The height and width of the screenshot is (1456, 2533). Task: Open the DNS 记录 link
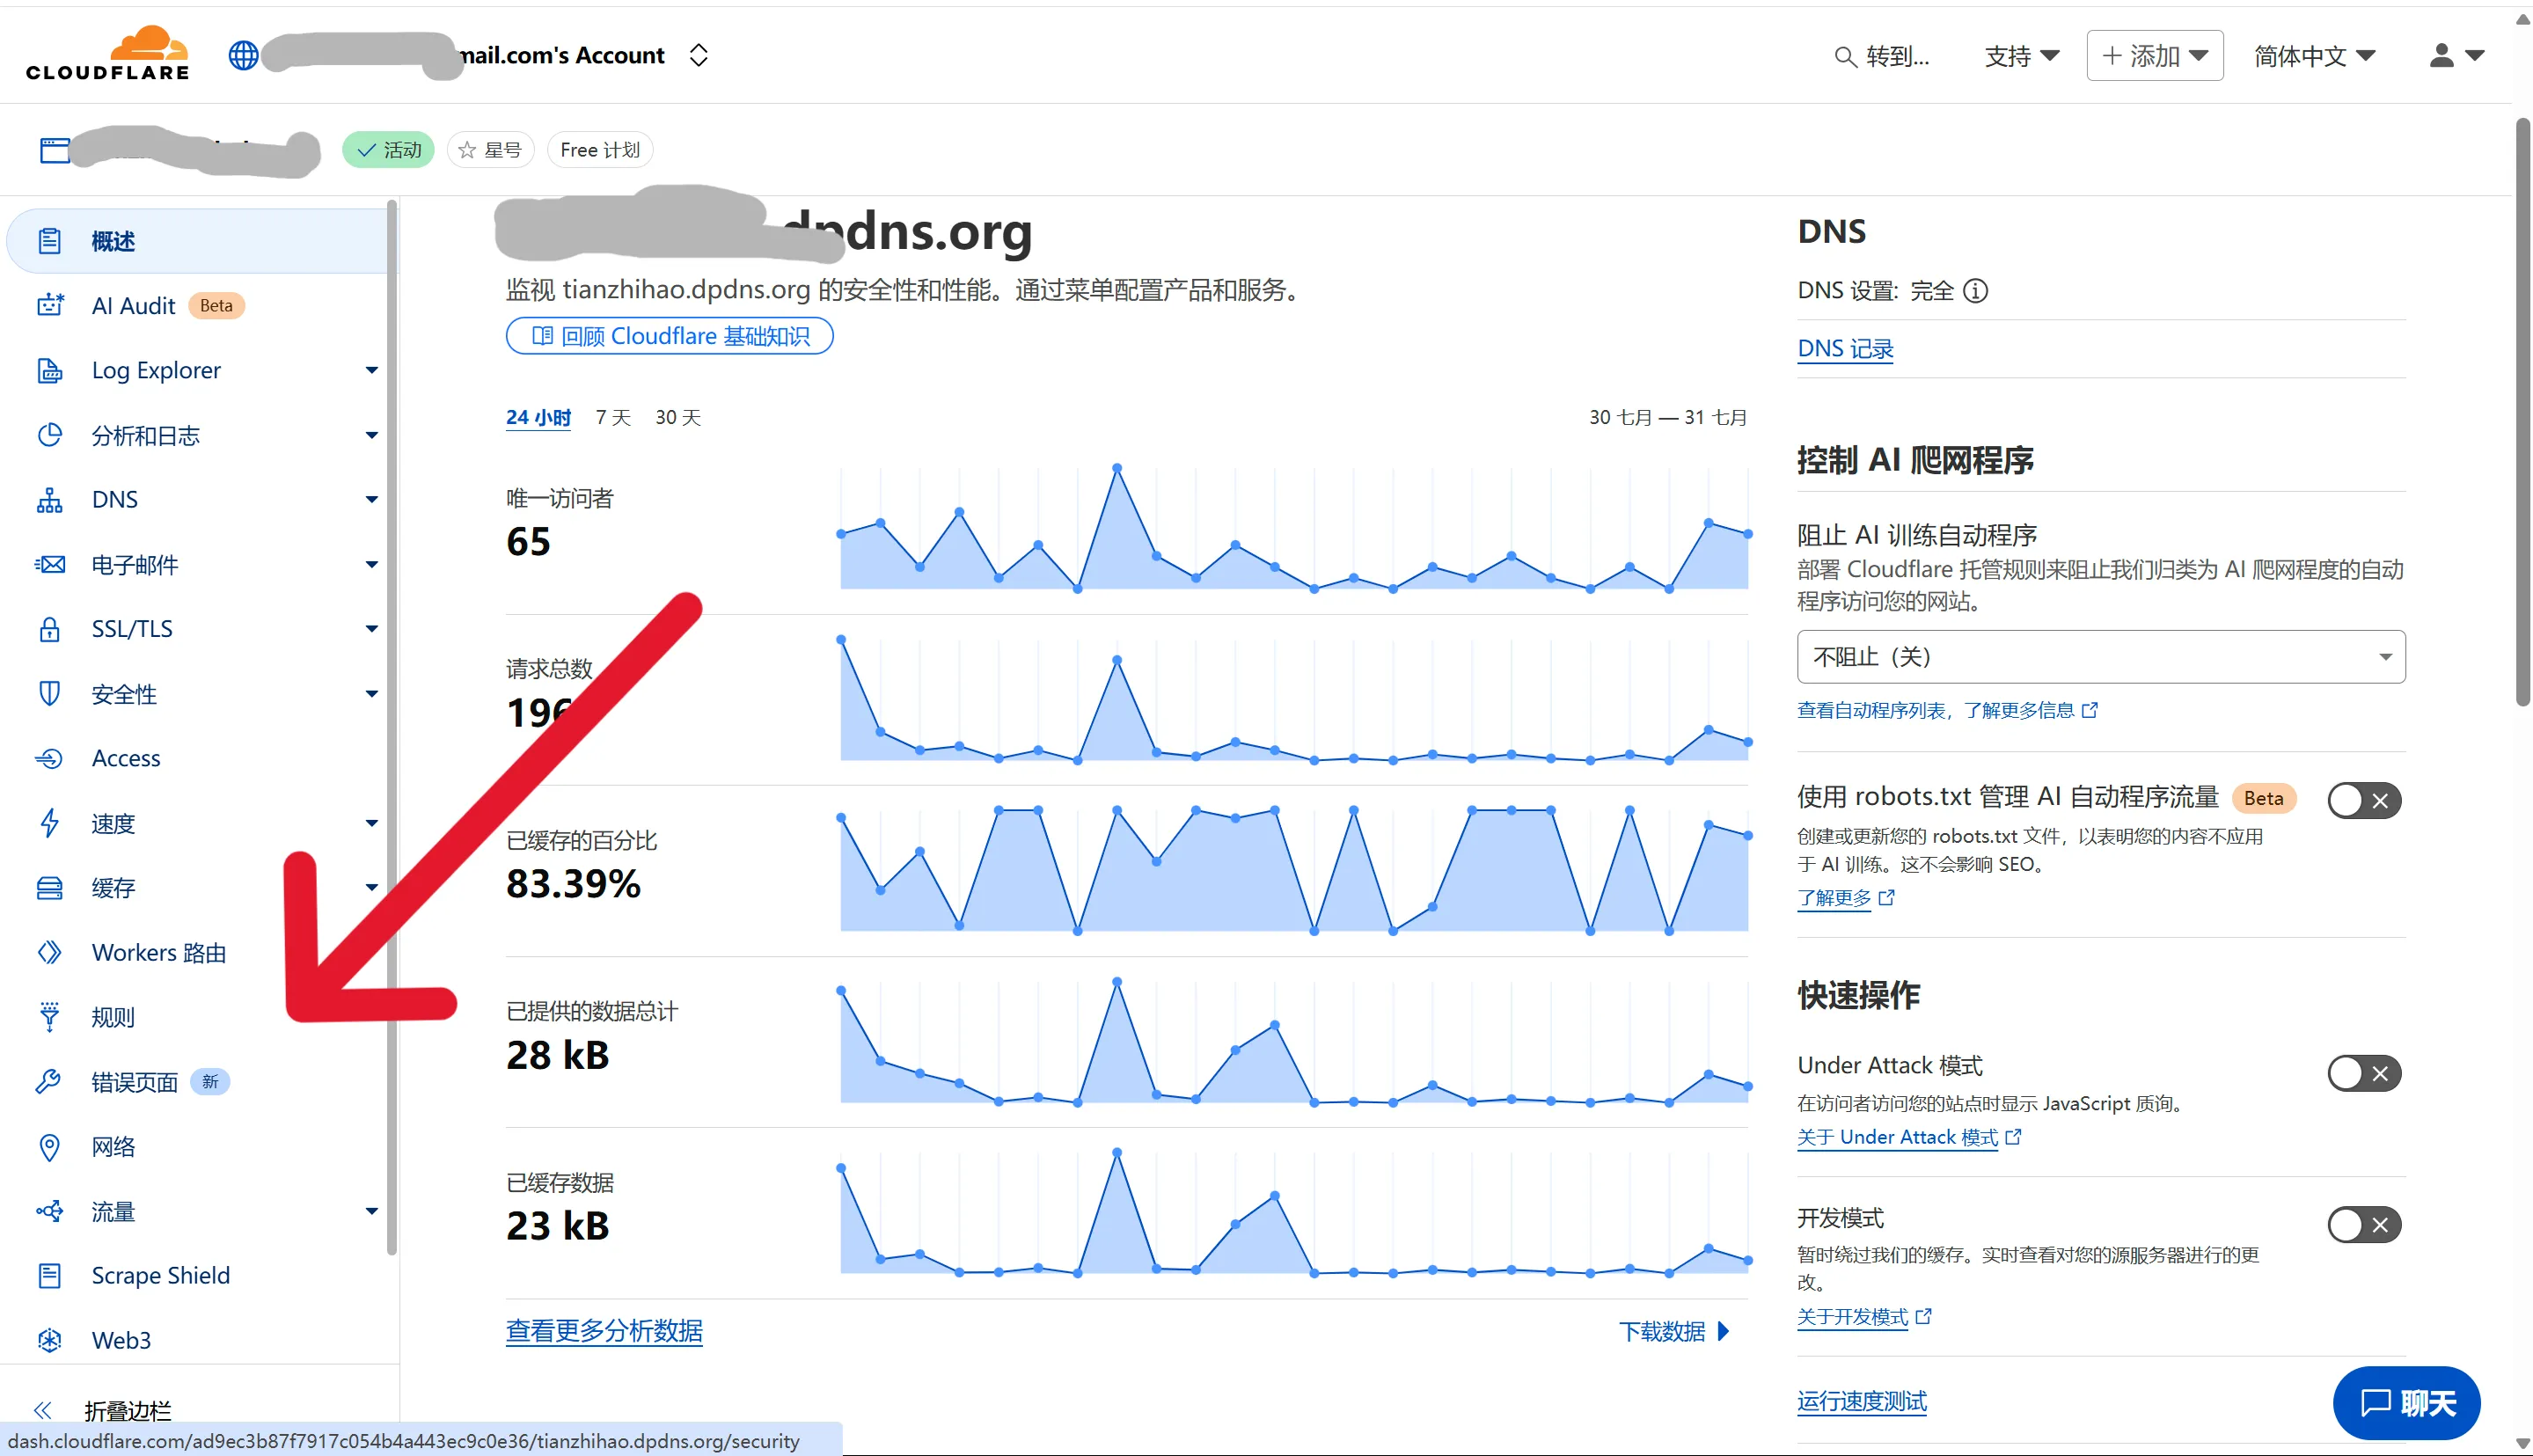pyautogui.click(x=1844, y=349)
